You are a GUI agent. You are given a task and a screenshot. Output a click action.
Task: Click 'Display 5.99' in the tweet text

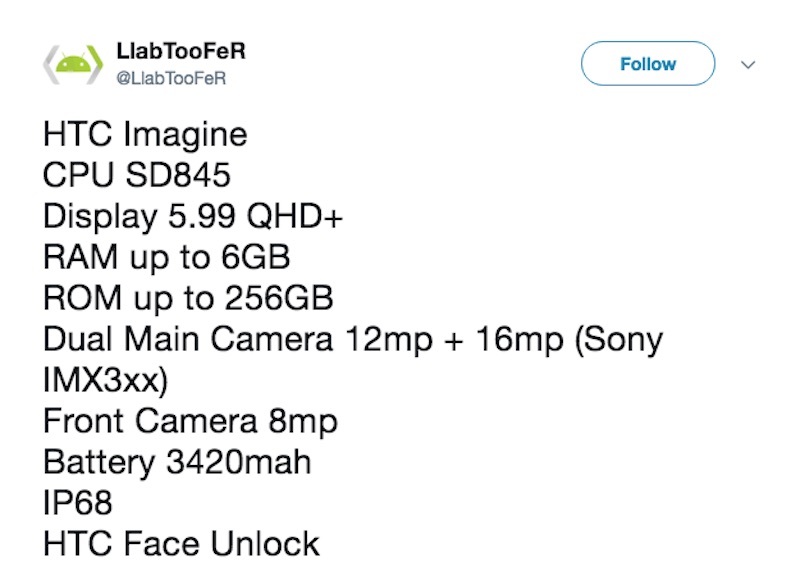click(x=139, y=217)
